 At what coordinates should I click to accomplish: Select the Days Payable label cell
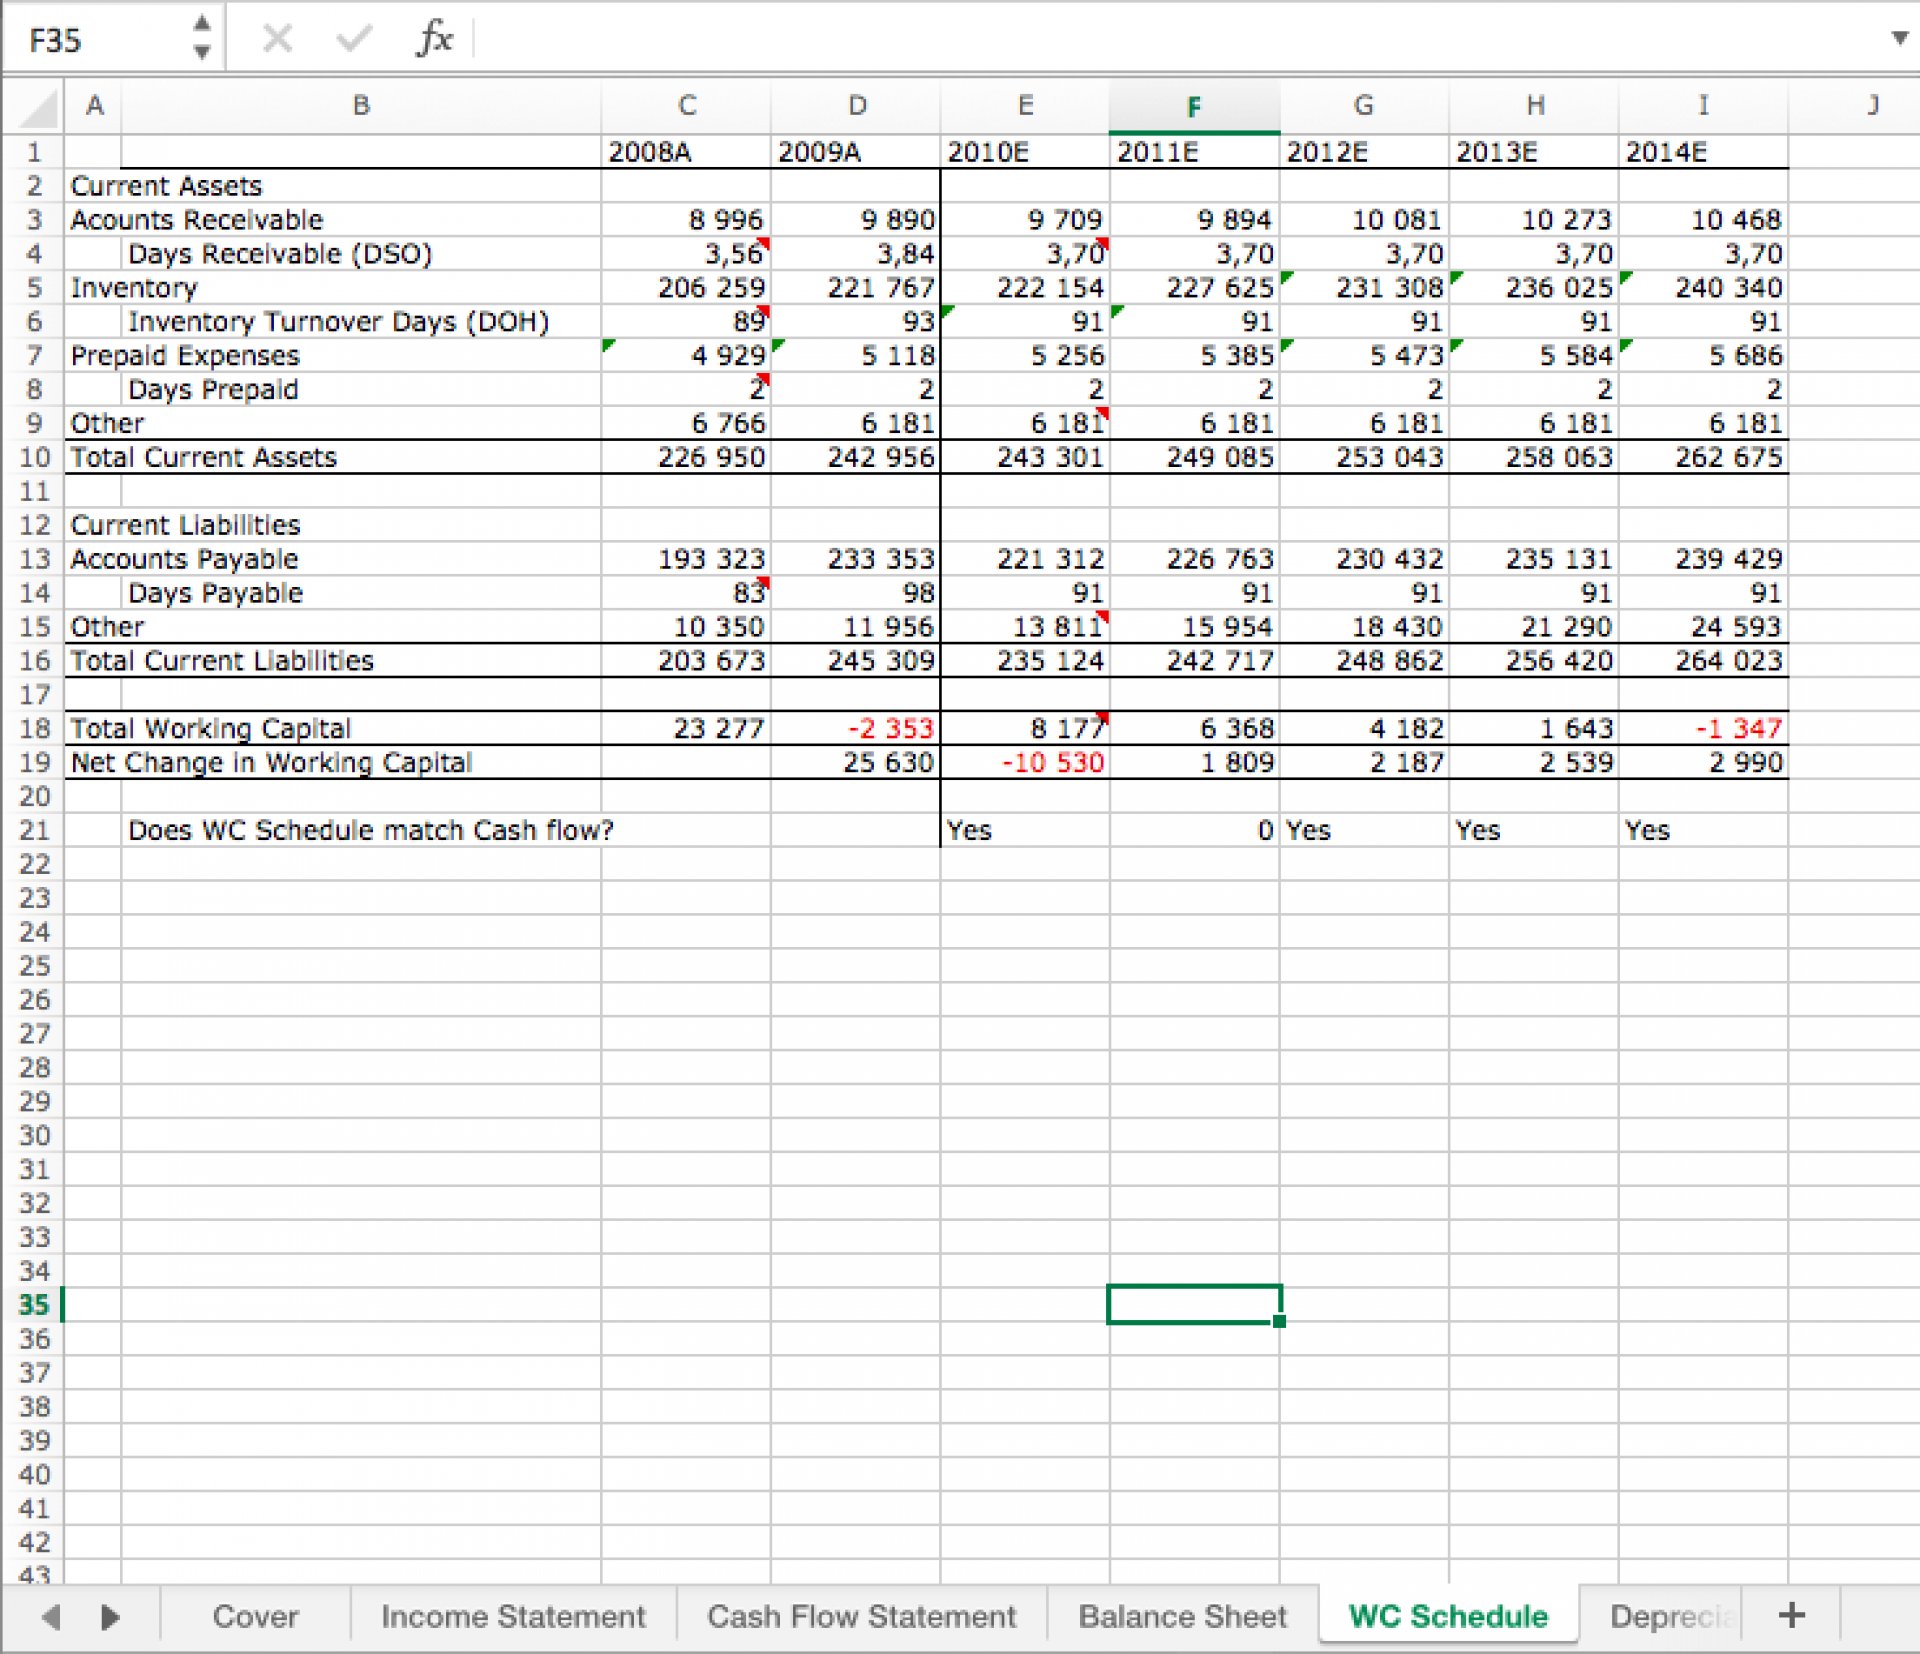pos(215,593)
